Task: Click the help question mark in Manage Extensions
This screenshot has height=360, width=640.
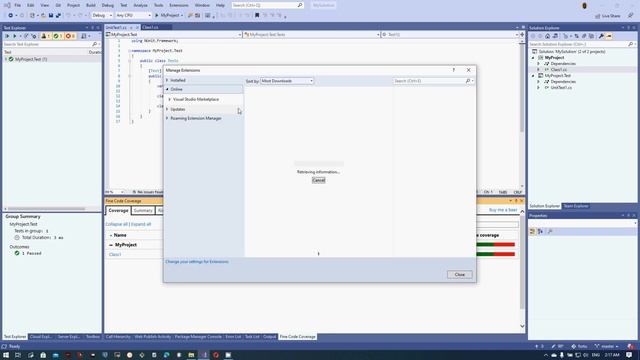Action: (453, 70)
